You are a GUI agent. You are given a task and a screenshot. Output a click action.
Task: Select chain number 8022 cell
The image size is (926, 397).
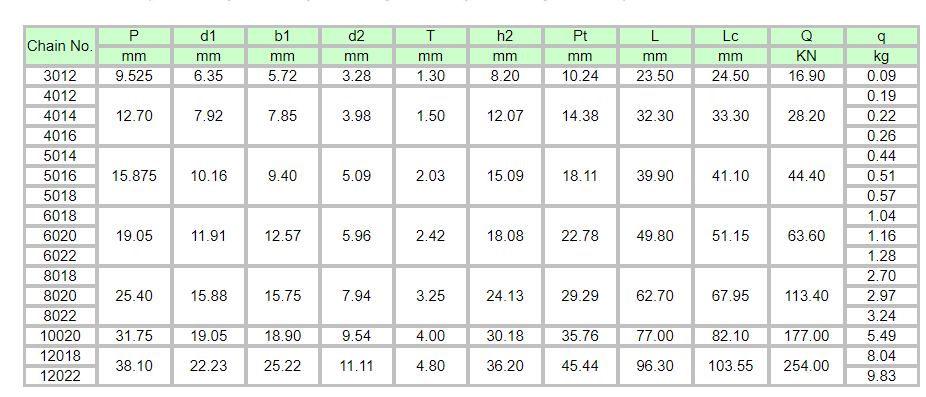[x=60, y=315]
